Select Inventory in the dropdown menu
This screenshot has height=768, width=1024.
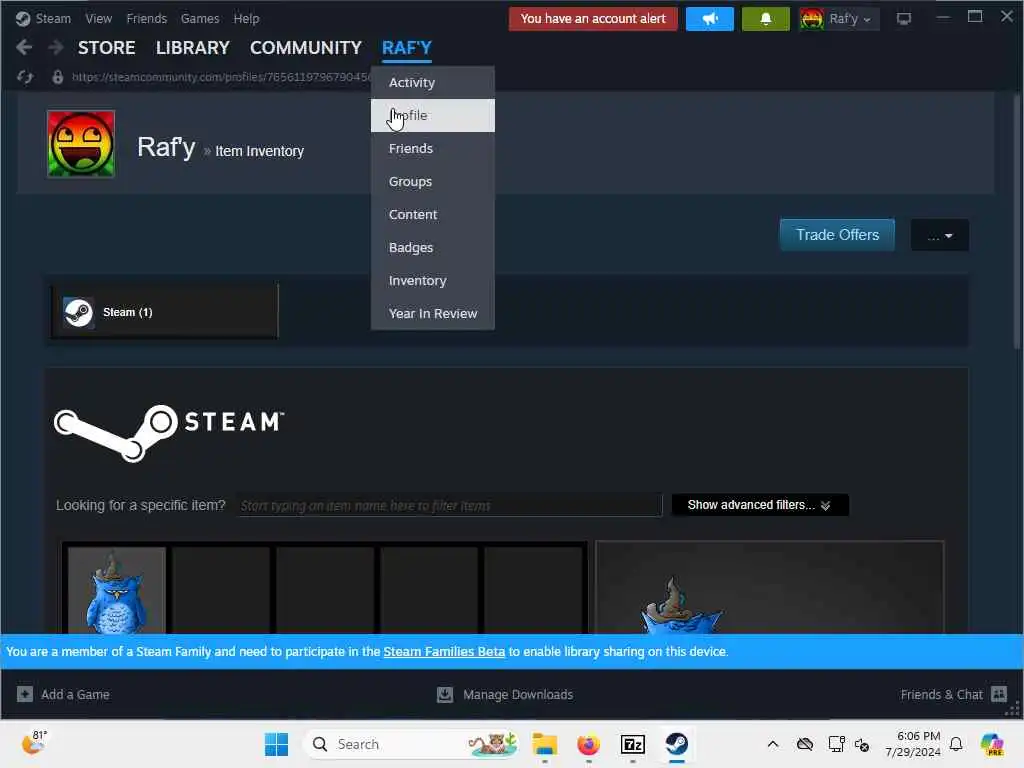coord(432,281)
